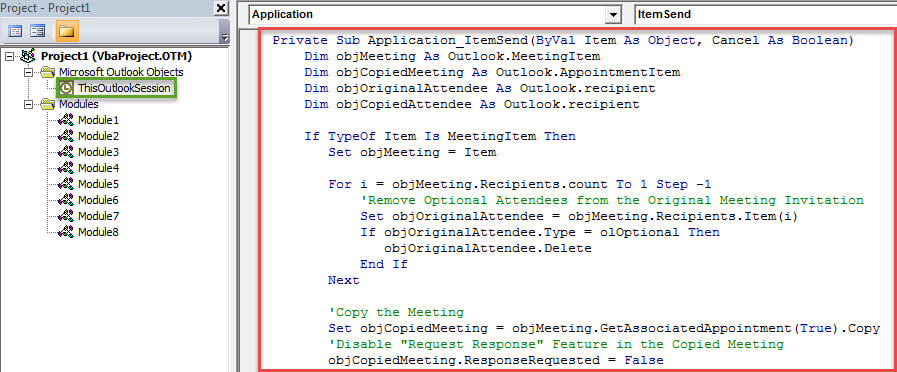Open the Project toolbar overflow arrow
Image resolution: width=897 pixels, height=372 pixels.
225,38
